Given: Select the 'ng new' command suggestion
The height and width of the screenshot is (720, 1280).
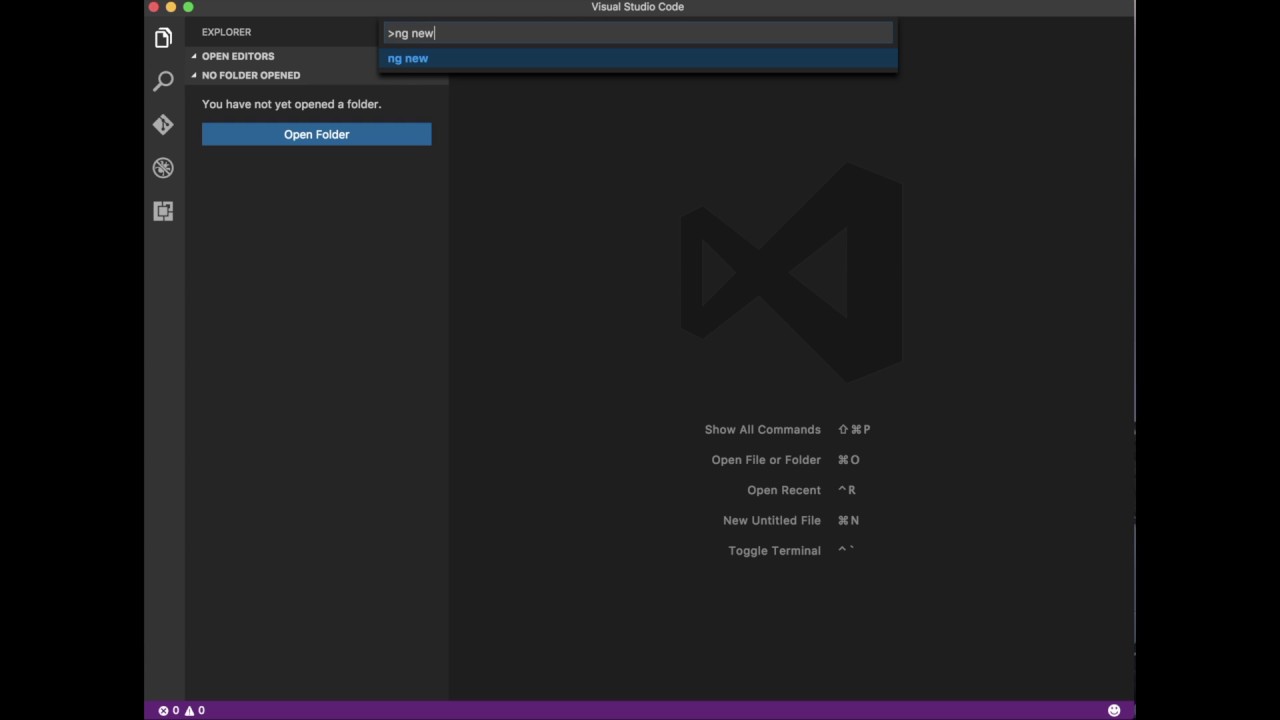Looking at the screenshot, I should 638,58.
